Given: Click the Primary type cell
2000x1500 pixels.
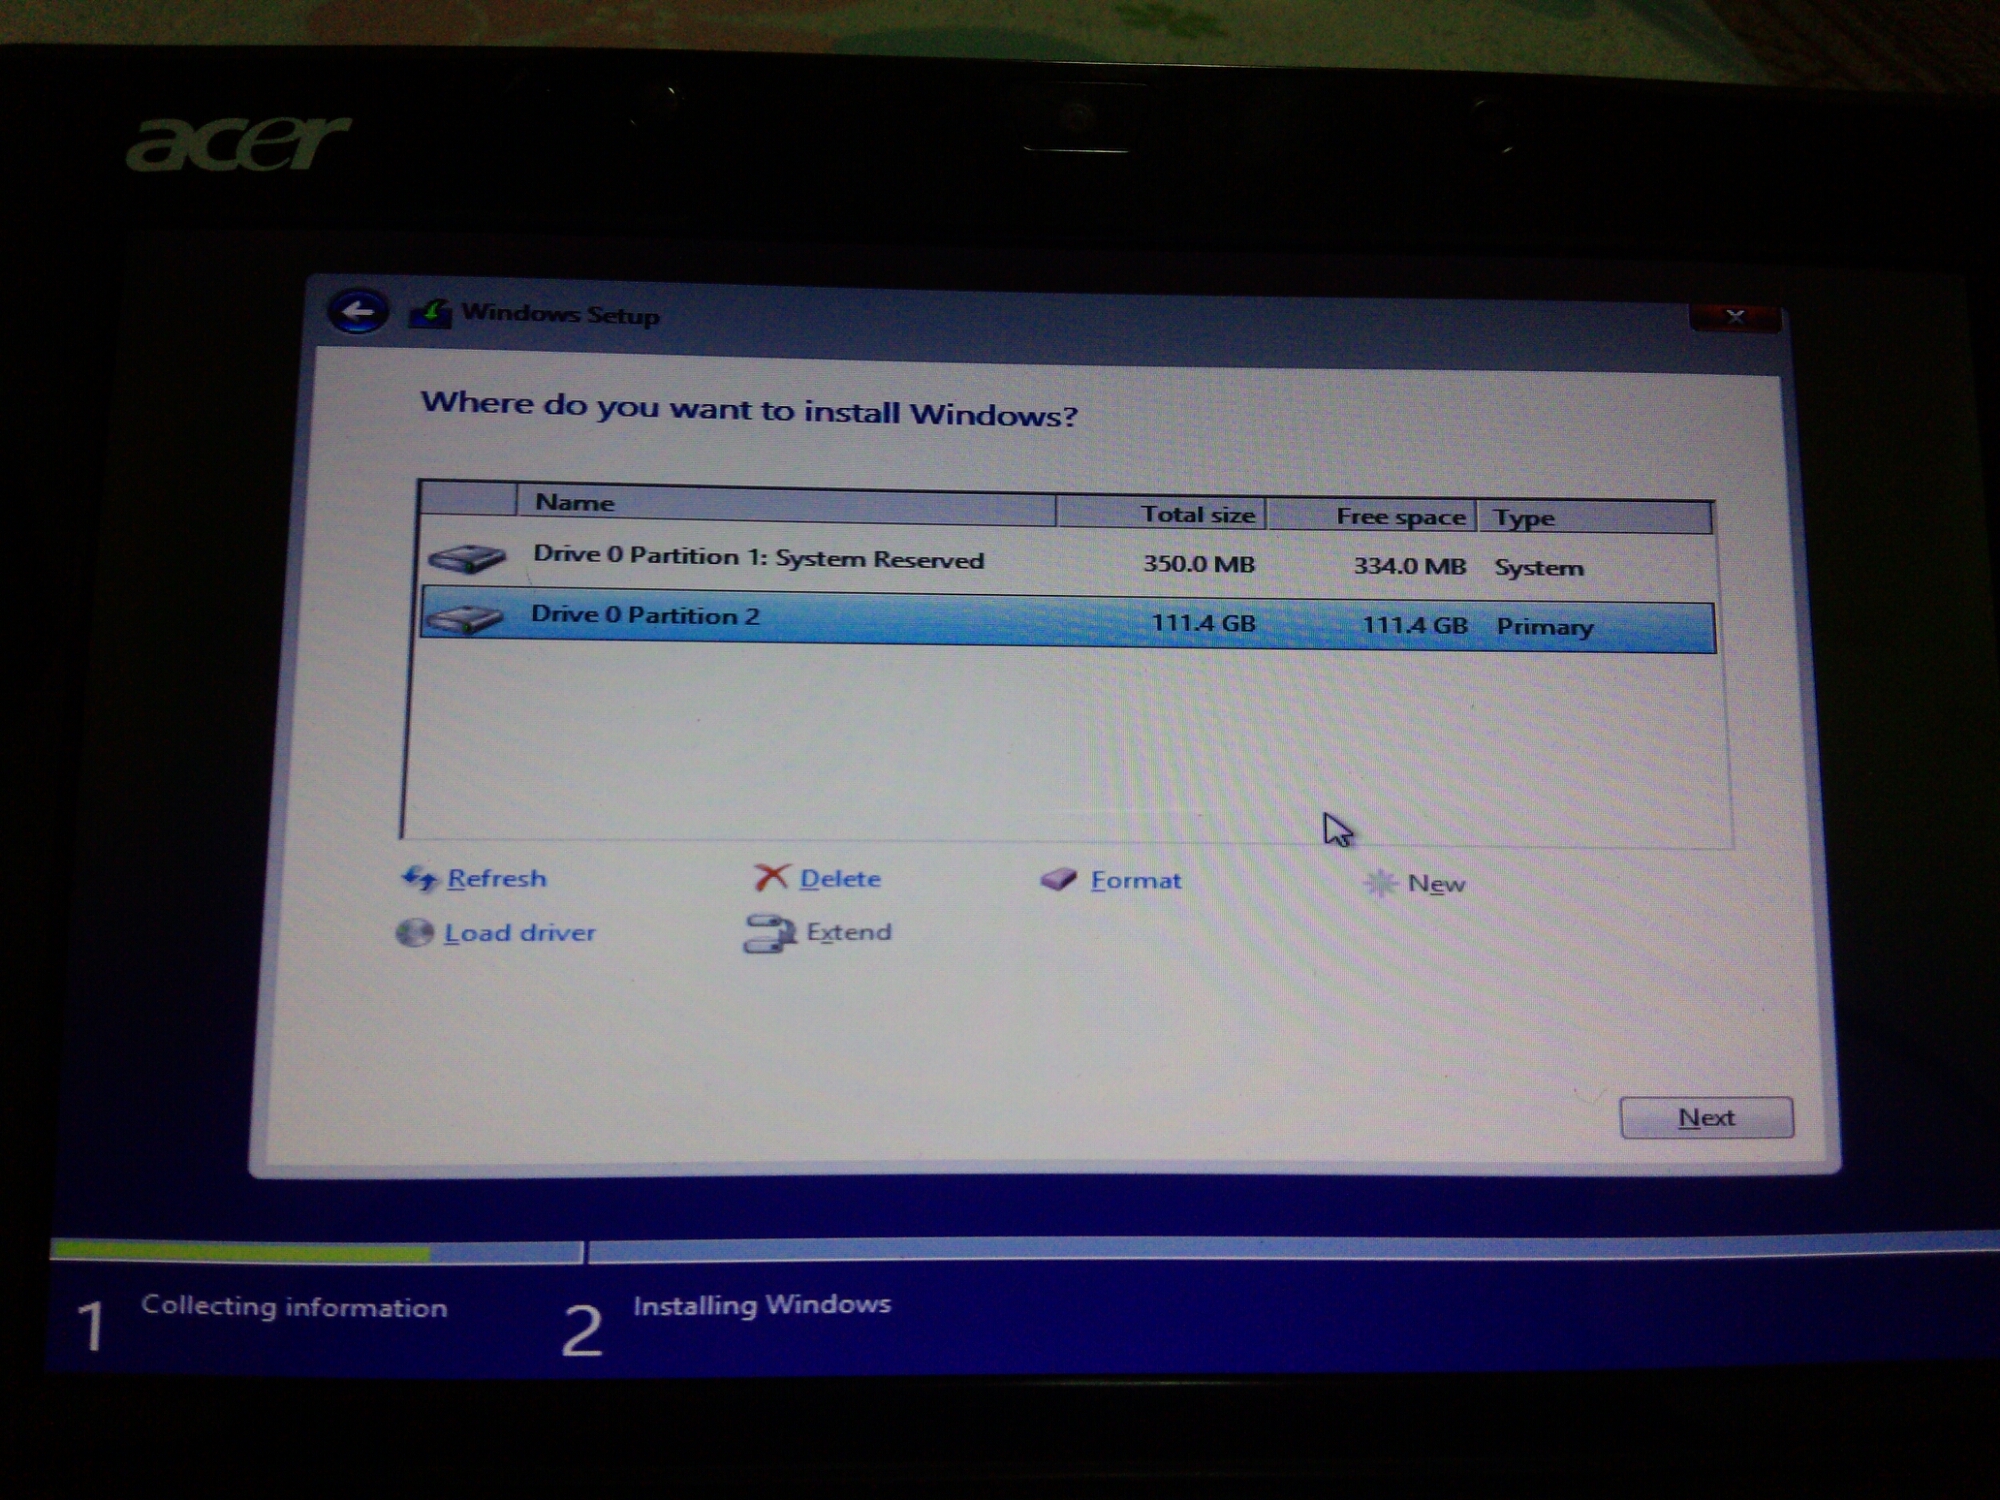Looking at the screenshot, I should point(1545,627).
